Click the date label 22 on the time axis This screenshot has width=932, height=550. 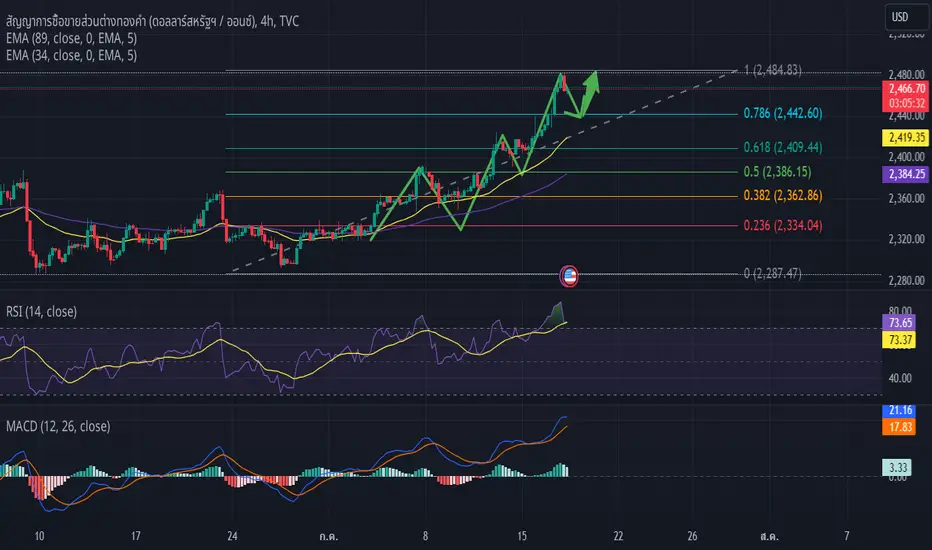pyautogui.click(x=618, y=536)
